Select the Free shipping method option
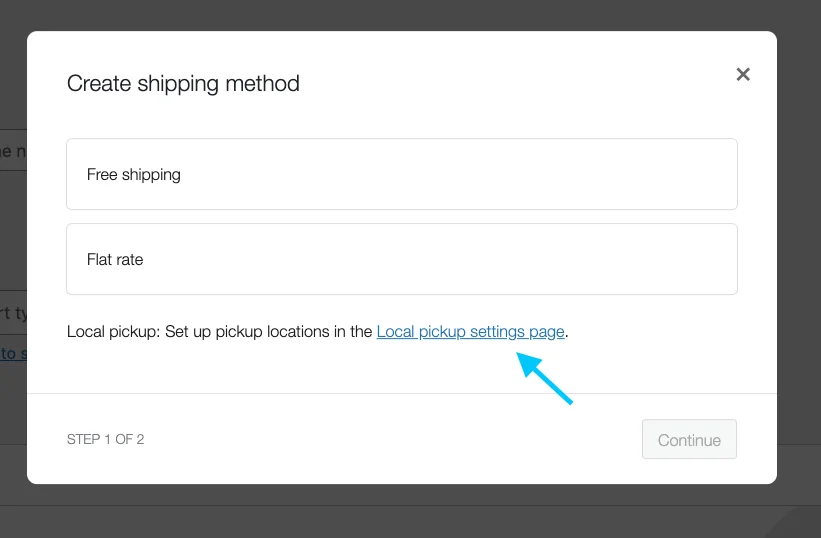 tap(402, 174)
